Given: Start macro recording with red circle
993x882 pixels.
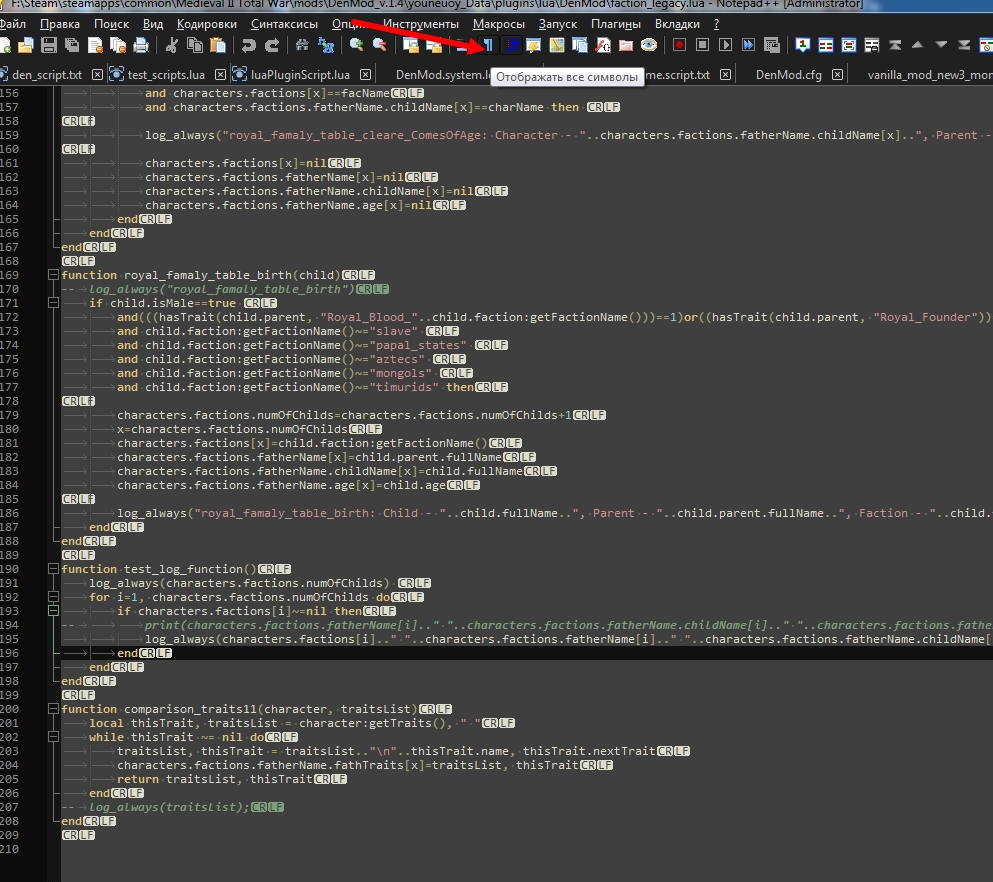Looking at the screenshot, I should pos(679,45).
